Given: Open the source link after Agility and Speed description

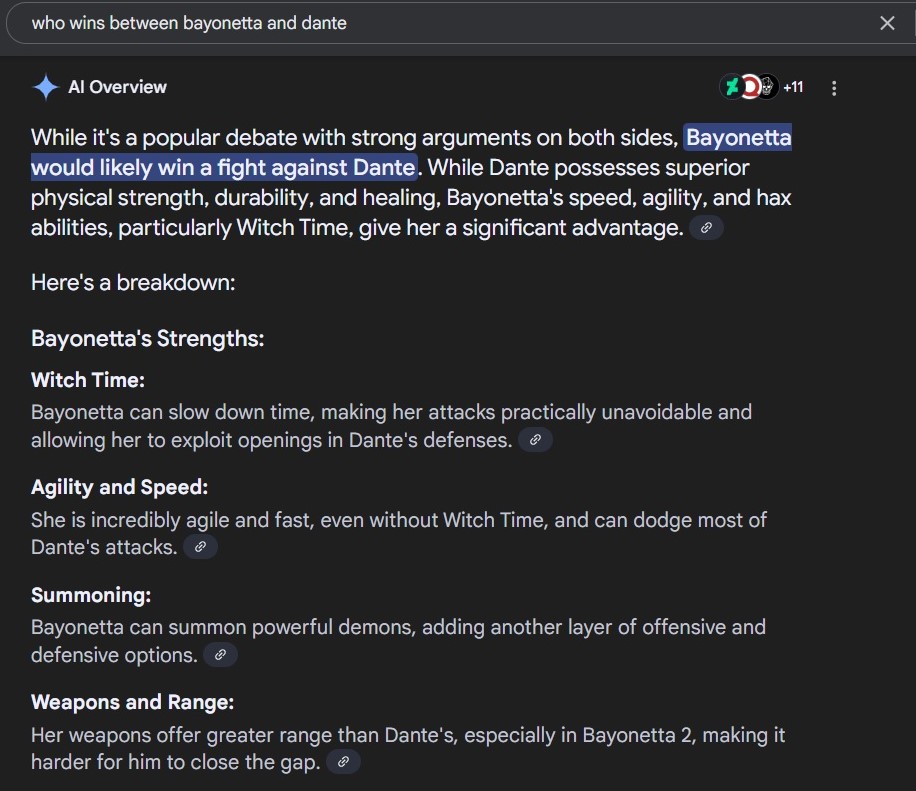Looking at the screenshot, I should coord(200,547).
